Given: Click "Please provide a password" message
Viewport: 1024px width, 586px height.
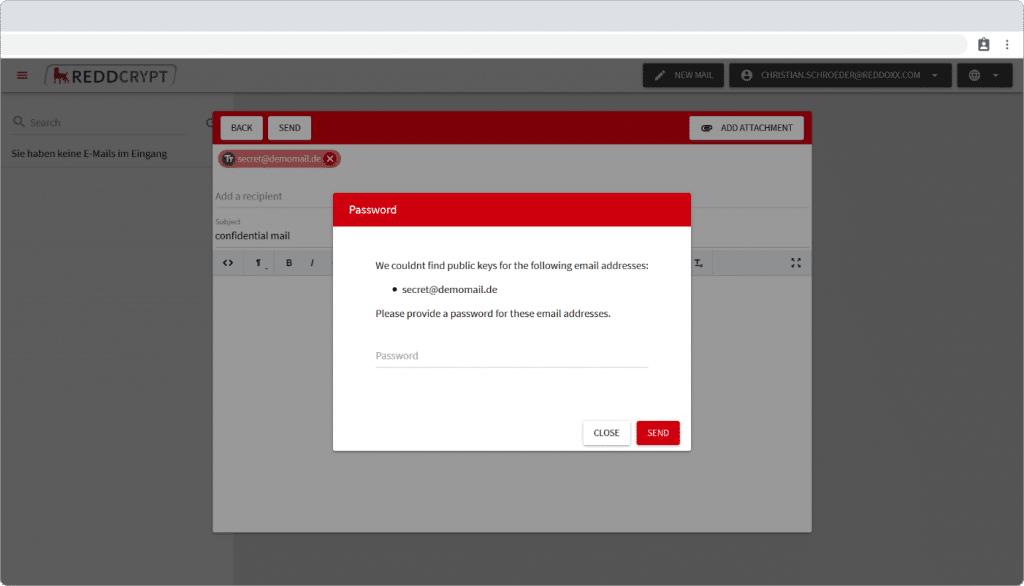Looking at the screenshot, I should 493,314.
